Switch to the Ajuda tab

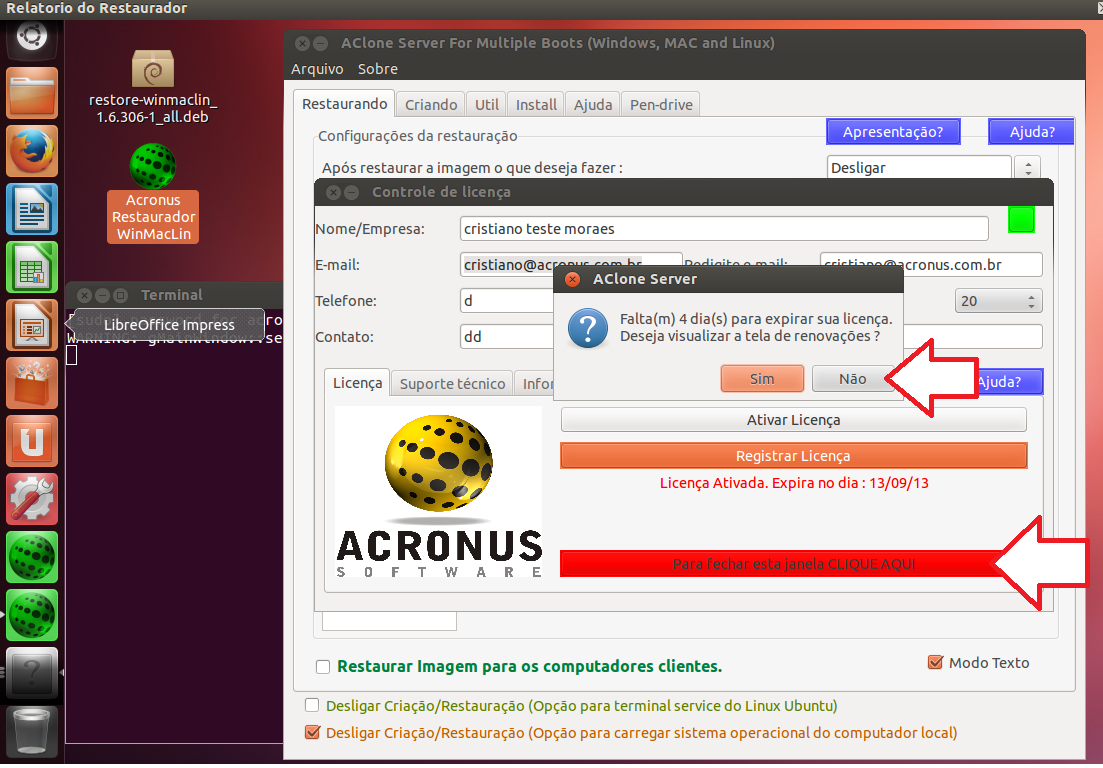point(593,105)
